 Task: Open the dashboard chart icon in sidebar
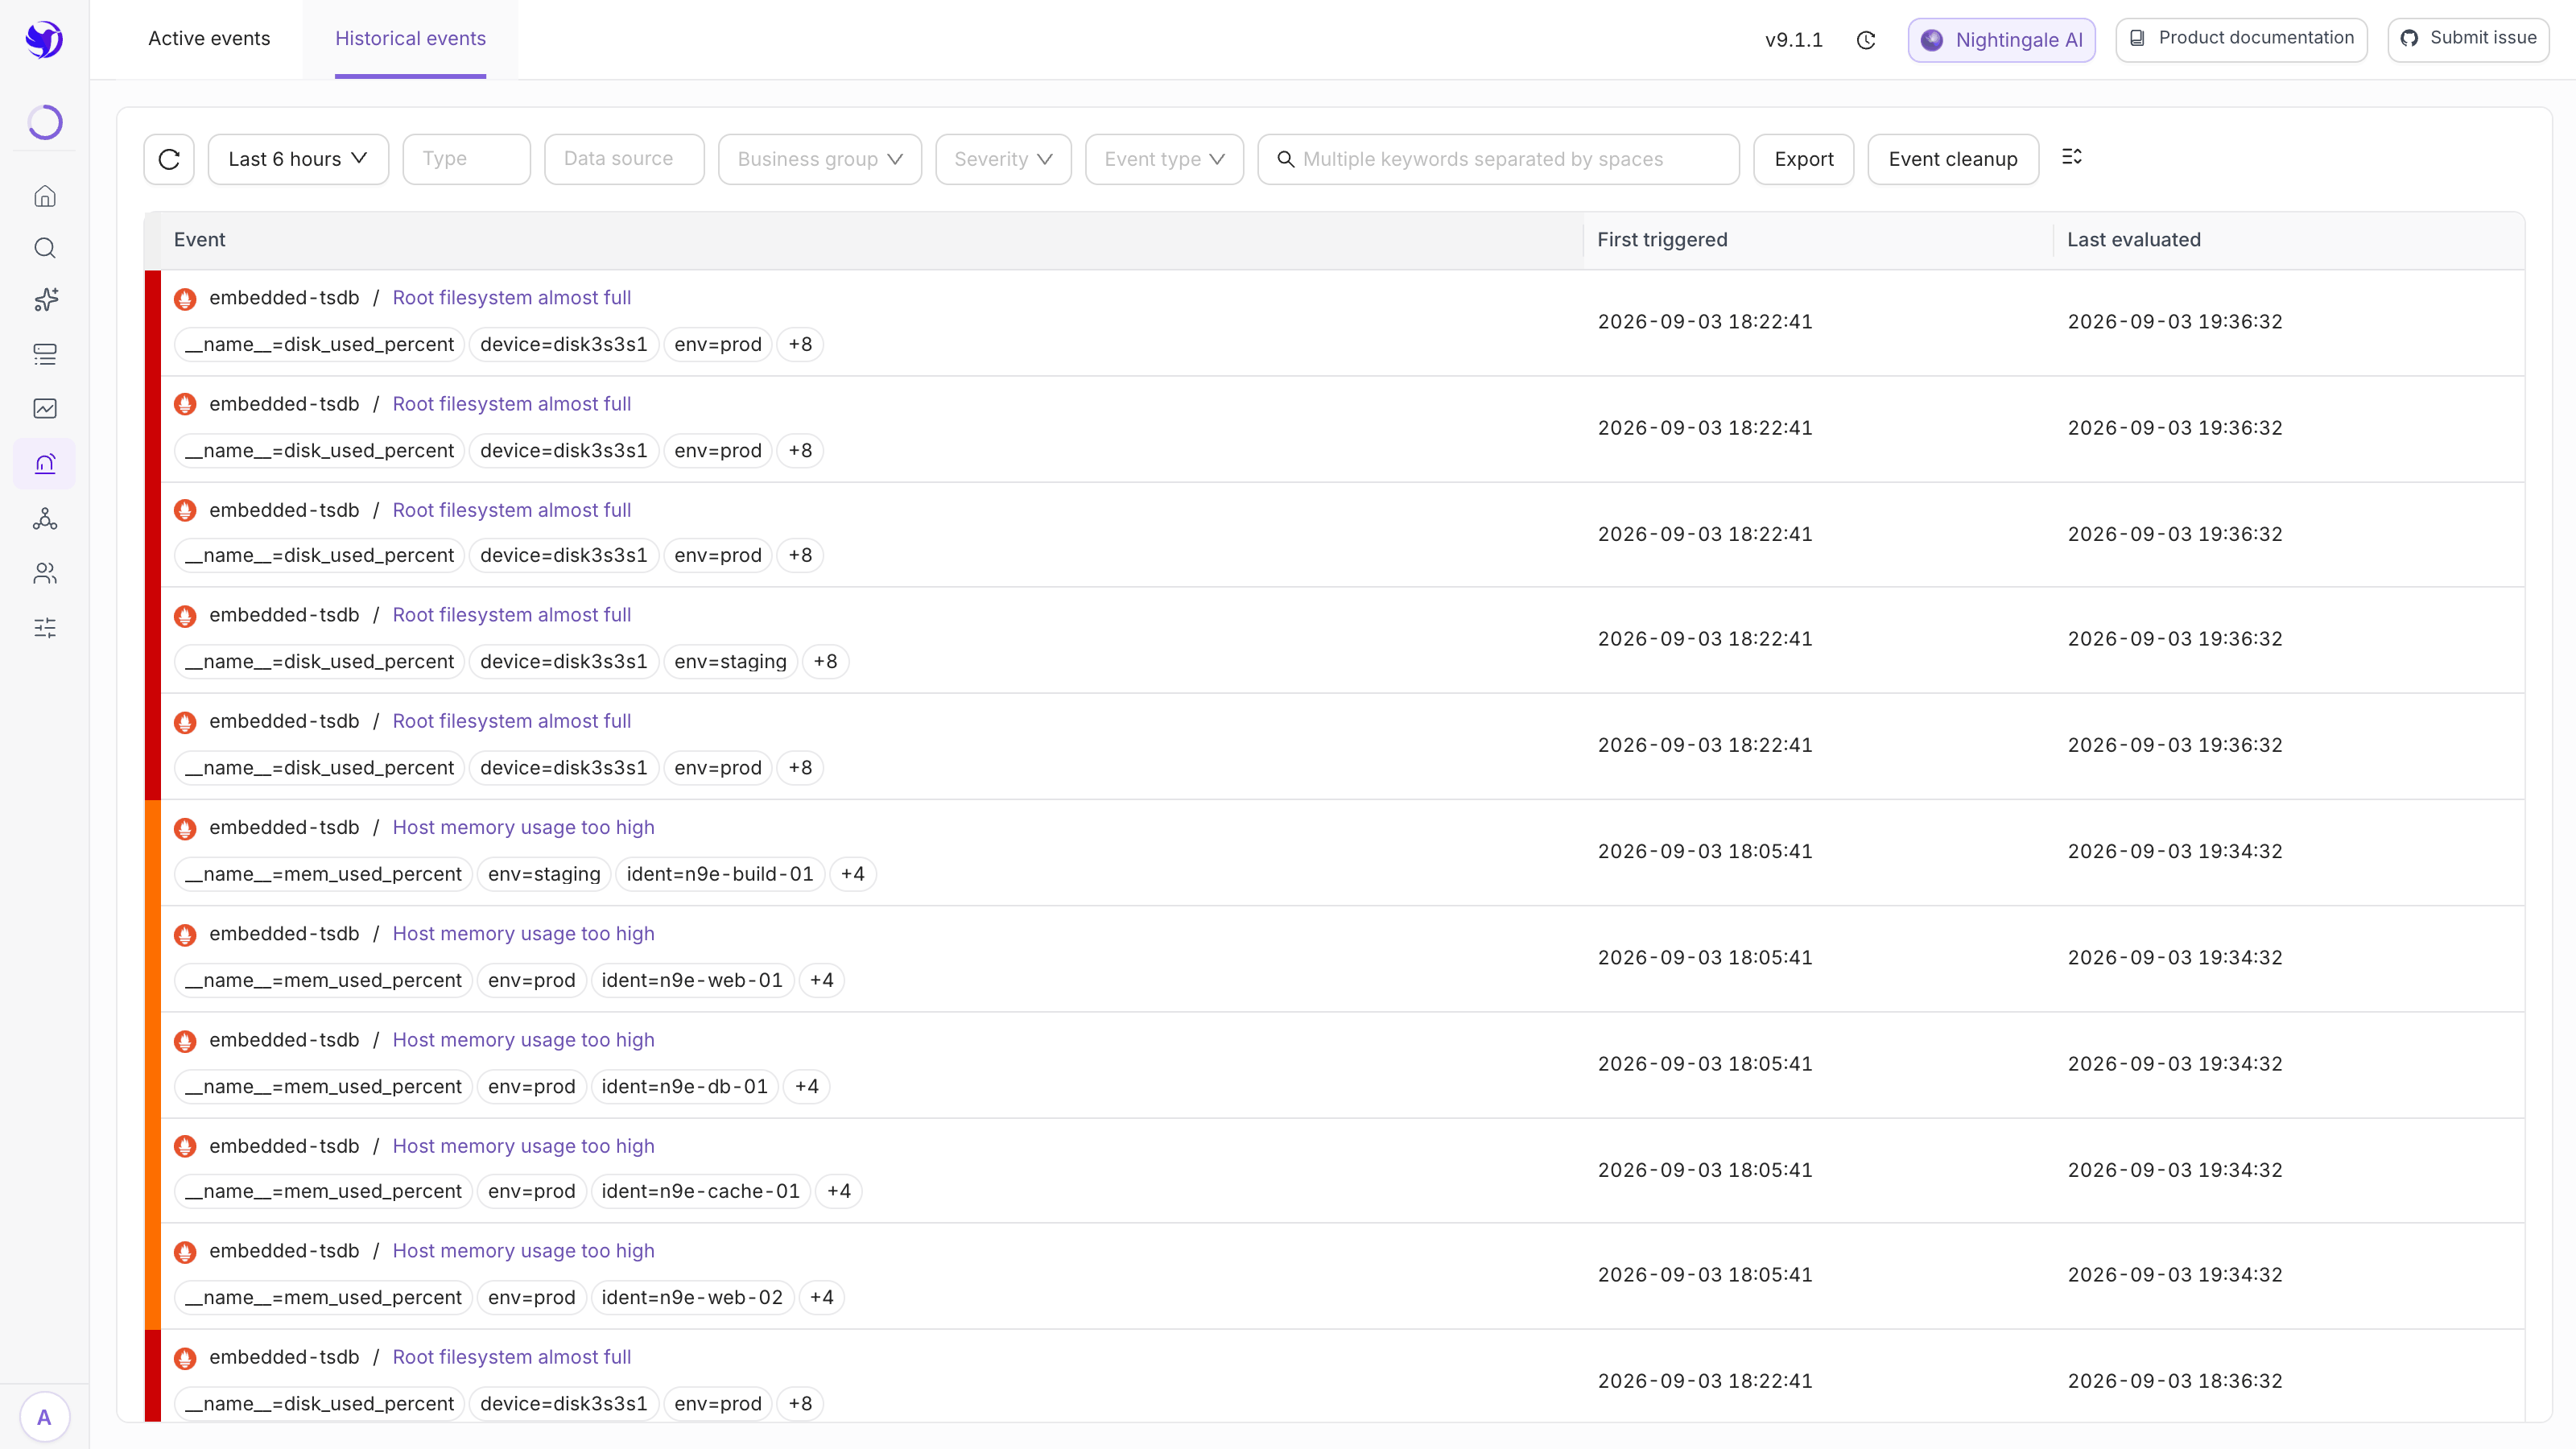tap(45, 408)
